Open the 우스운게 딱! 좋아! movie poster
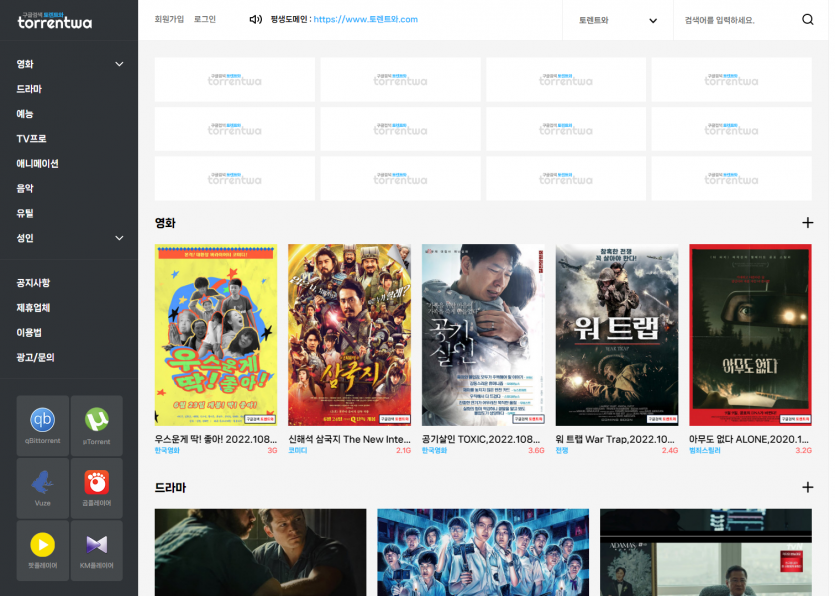835x596 pixels. click(216, 334)
